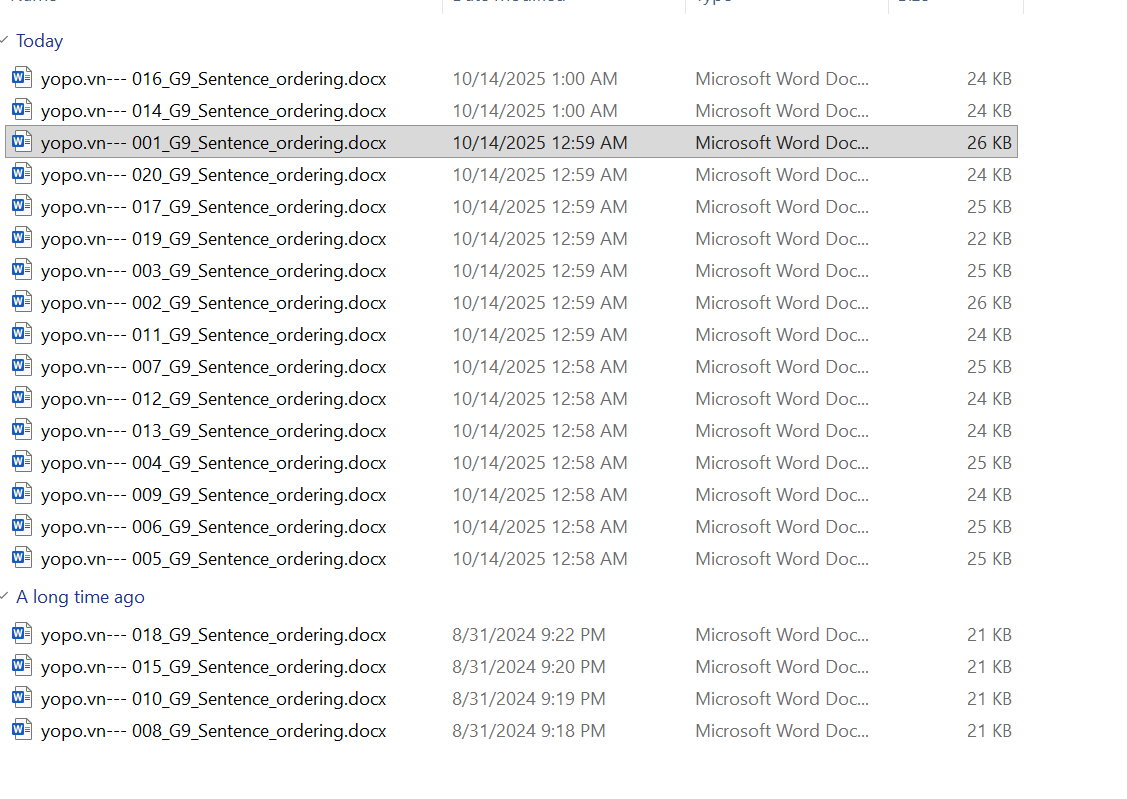The height and width of the screenshot is (799, 1127).
Task: Click the 8/31/2024 9:19 PM date entry
Action: point(528,699)
